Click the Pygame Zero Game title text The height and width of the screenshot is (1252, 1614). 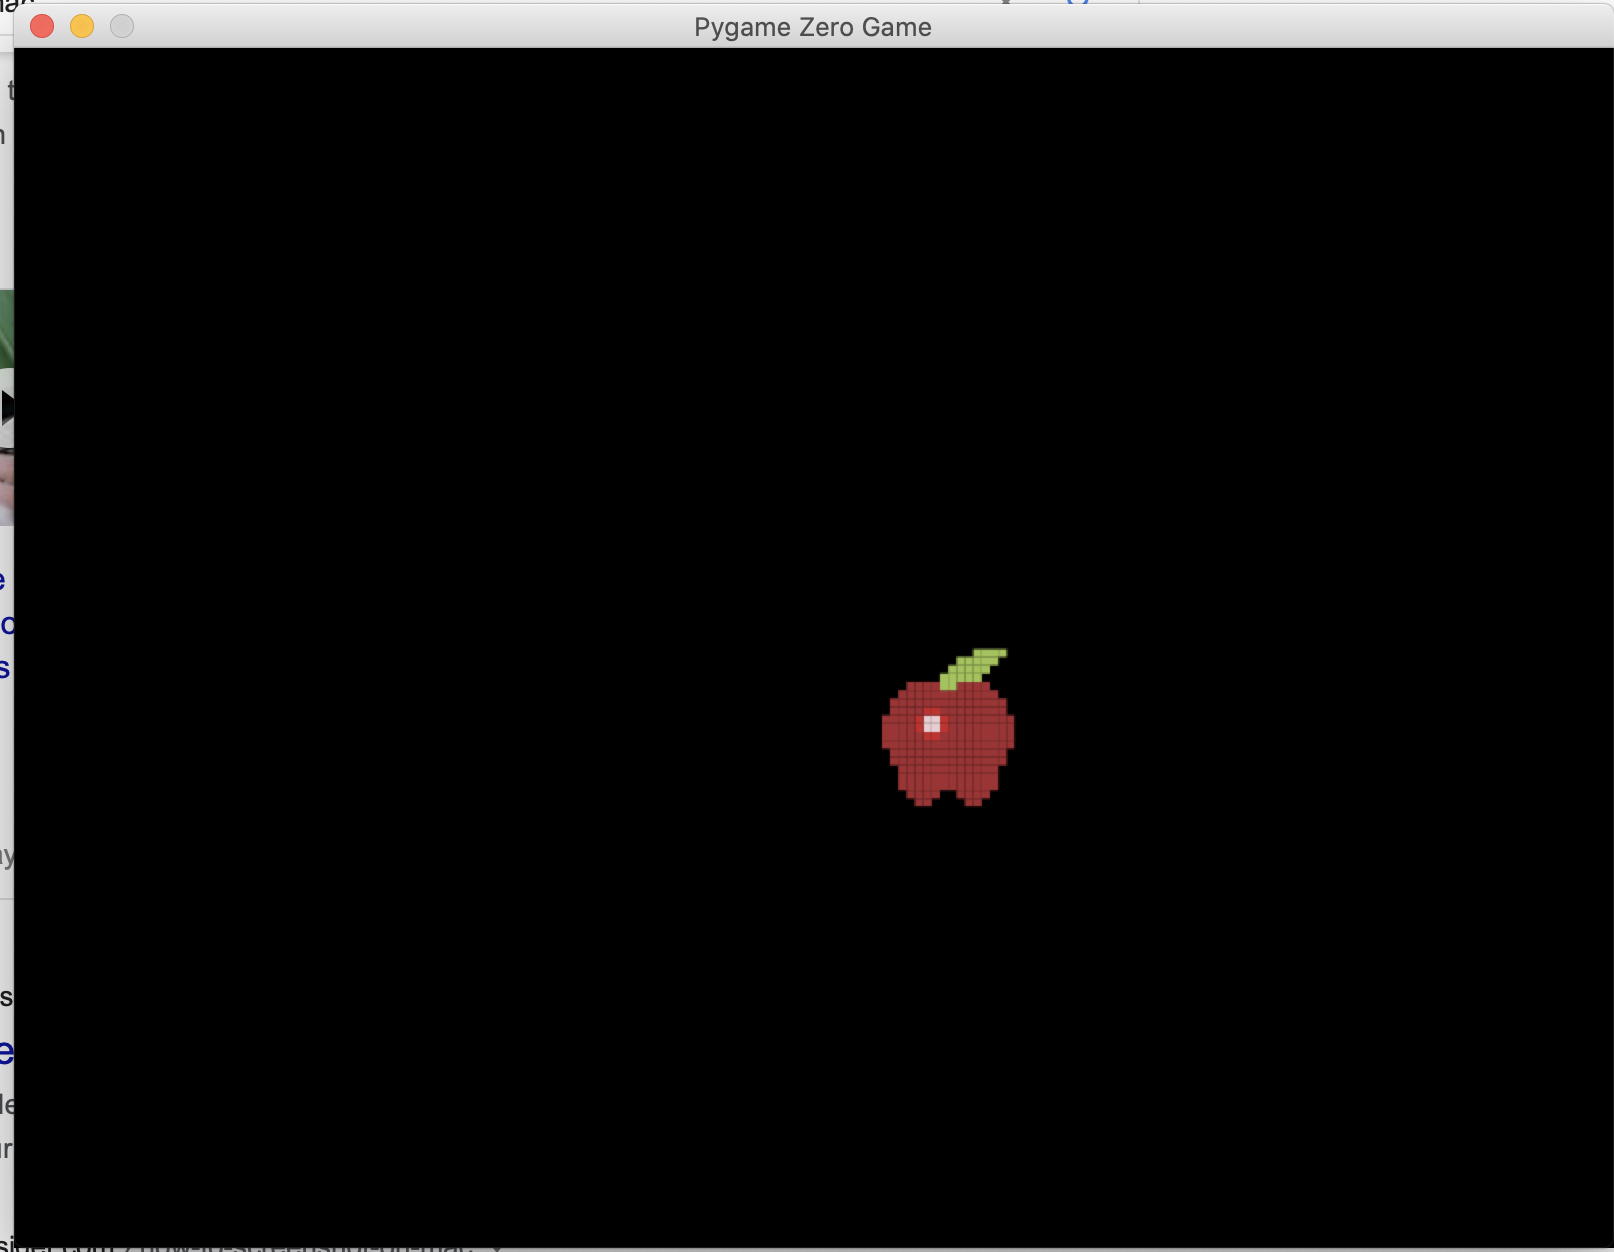[x=812, y=27]
